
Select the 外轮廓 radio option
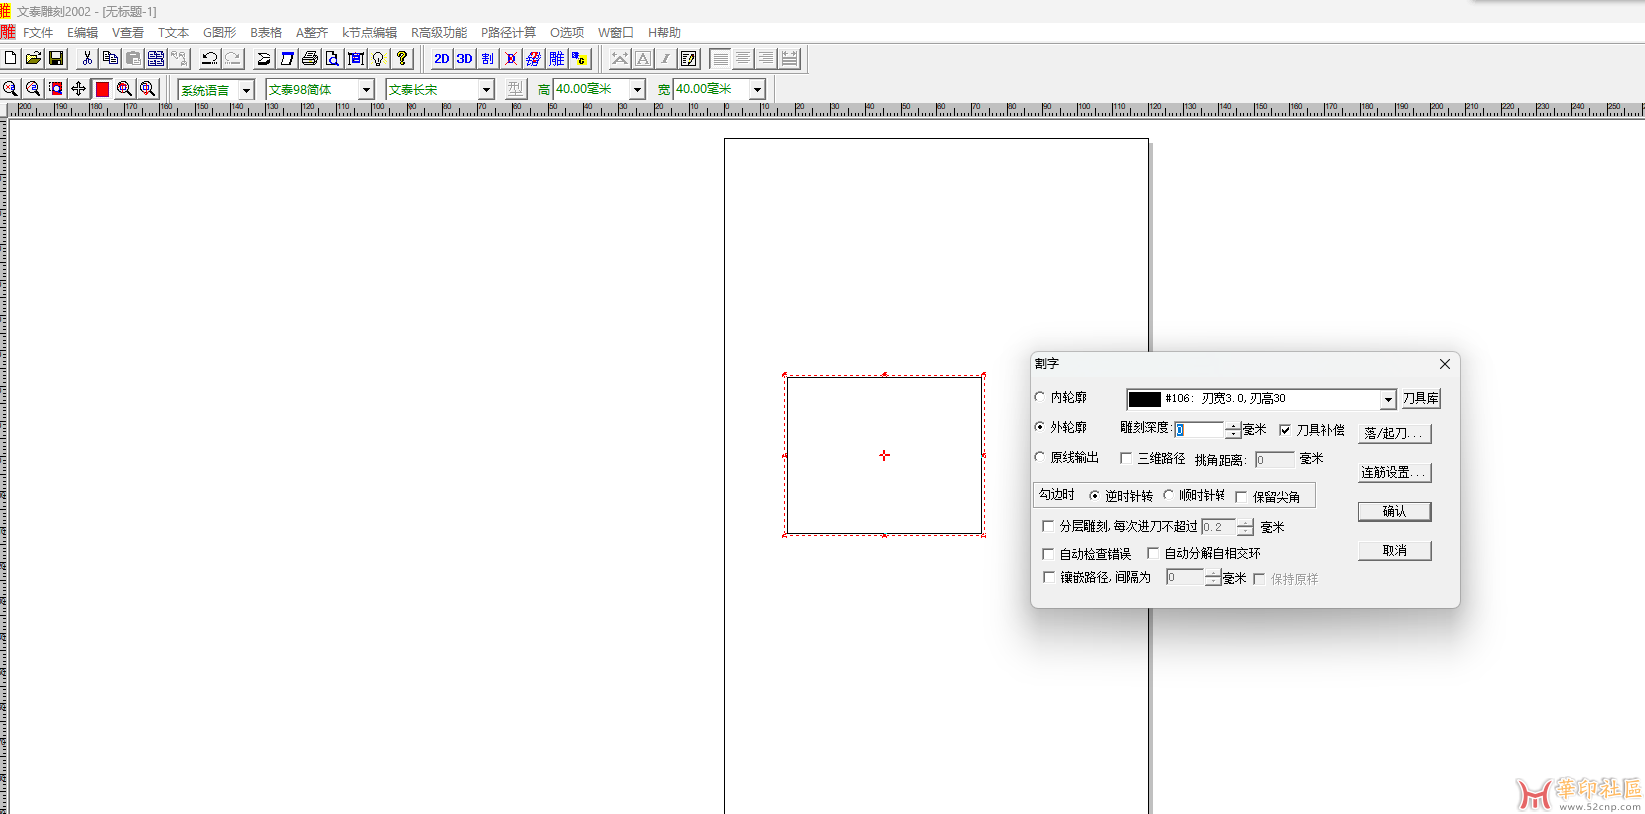coord(1040,427)
